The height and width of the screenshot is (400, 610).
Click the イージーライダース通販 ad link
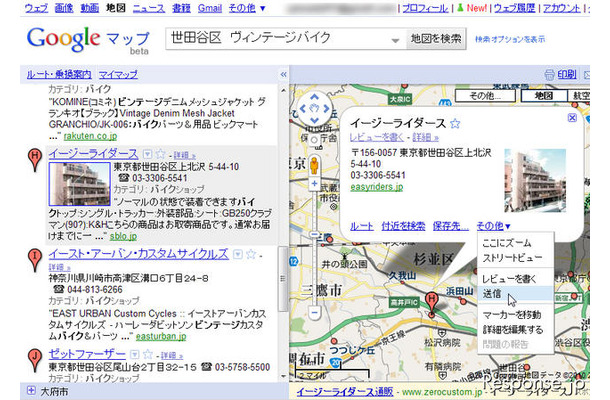(345, 391)
